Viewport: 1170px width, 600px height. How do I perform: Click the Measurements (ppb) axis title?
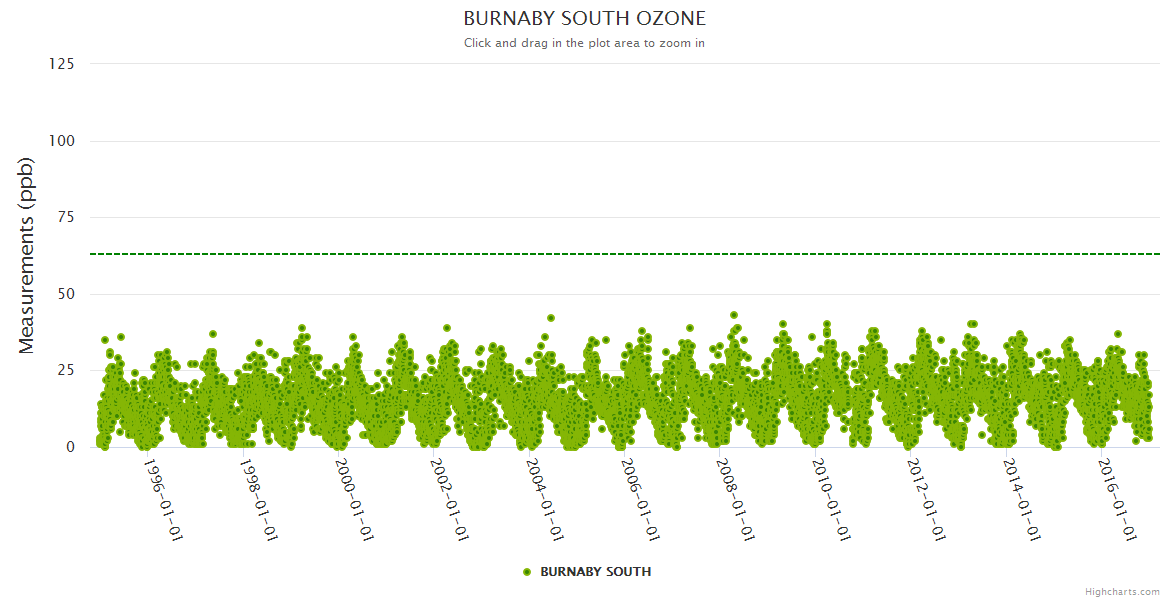coord(27,255)
